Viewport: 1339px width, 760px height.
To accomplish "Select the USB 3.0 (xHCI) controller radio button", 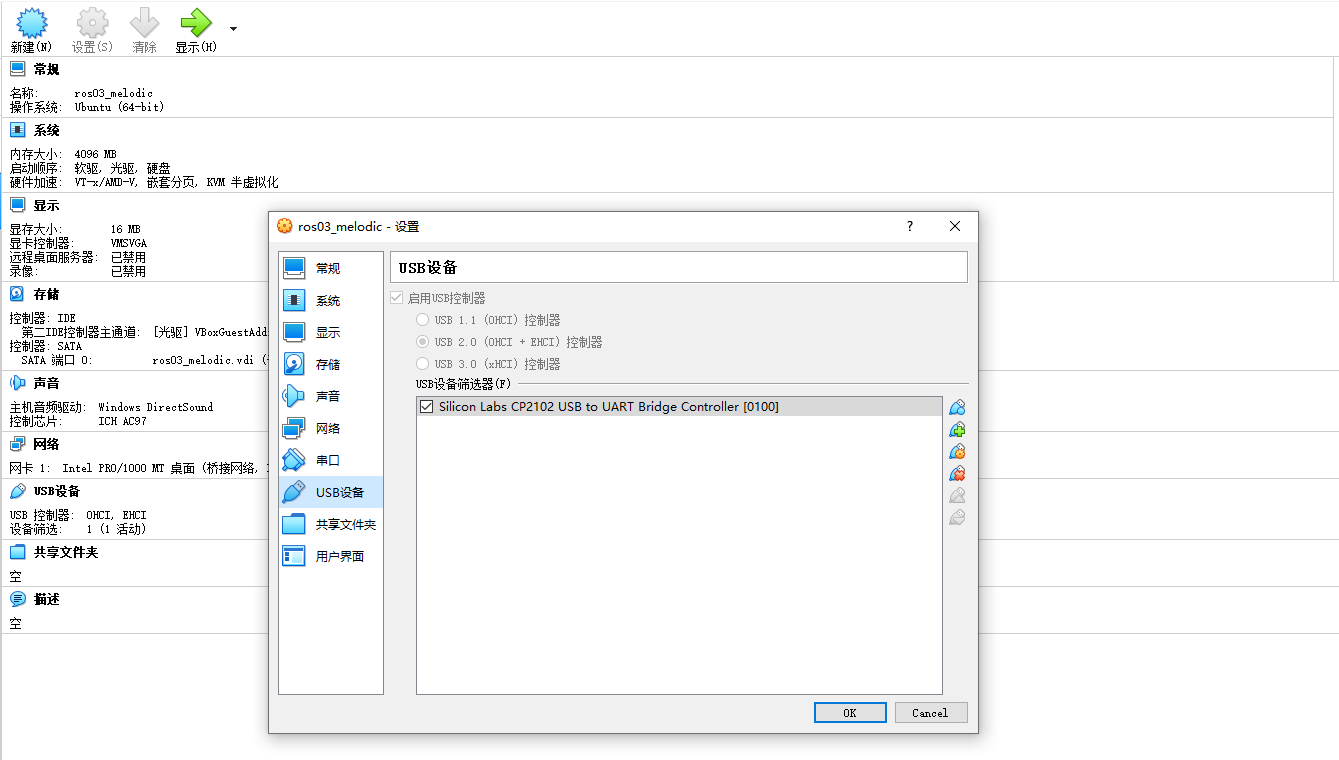I will pyautogui.click(x=423, y=364).
